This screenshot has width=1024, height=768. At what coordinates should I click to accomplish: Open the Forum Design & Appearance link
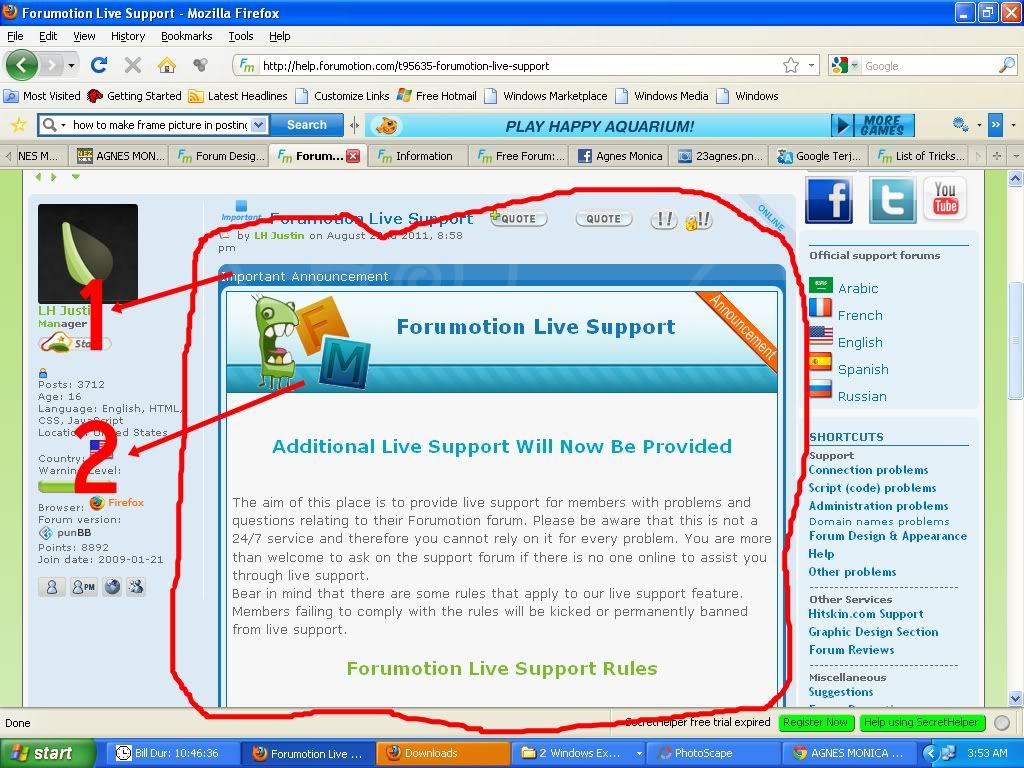(x=888, y=536)
